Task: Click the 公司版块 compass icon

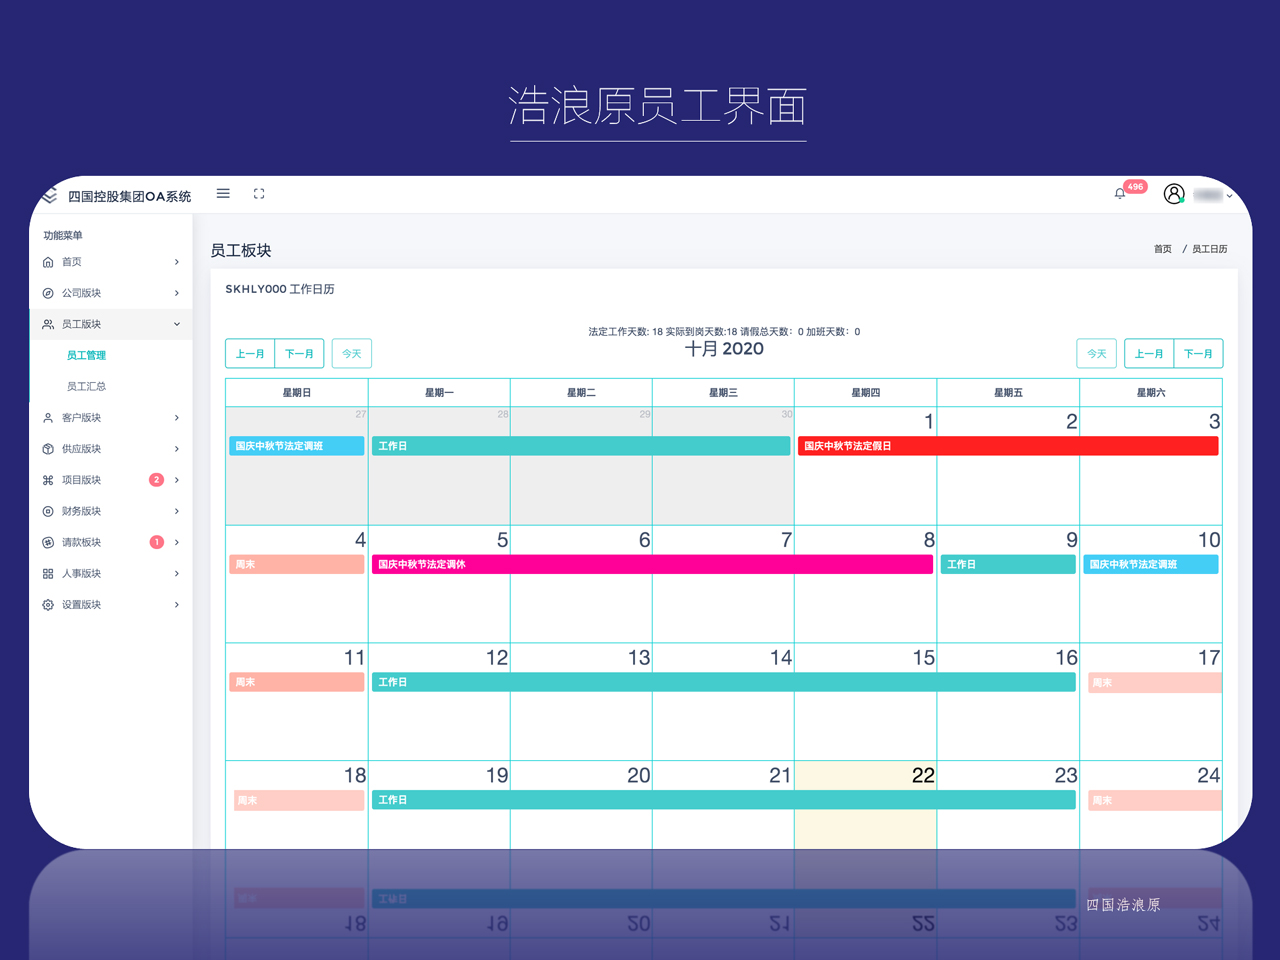Action: point(48,293)
